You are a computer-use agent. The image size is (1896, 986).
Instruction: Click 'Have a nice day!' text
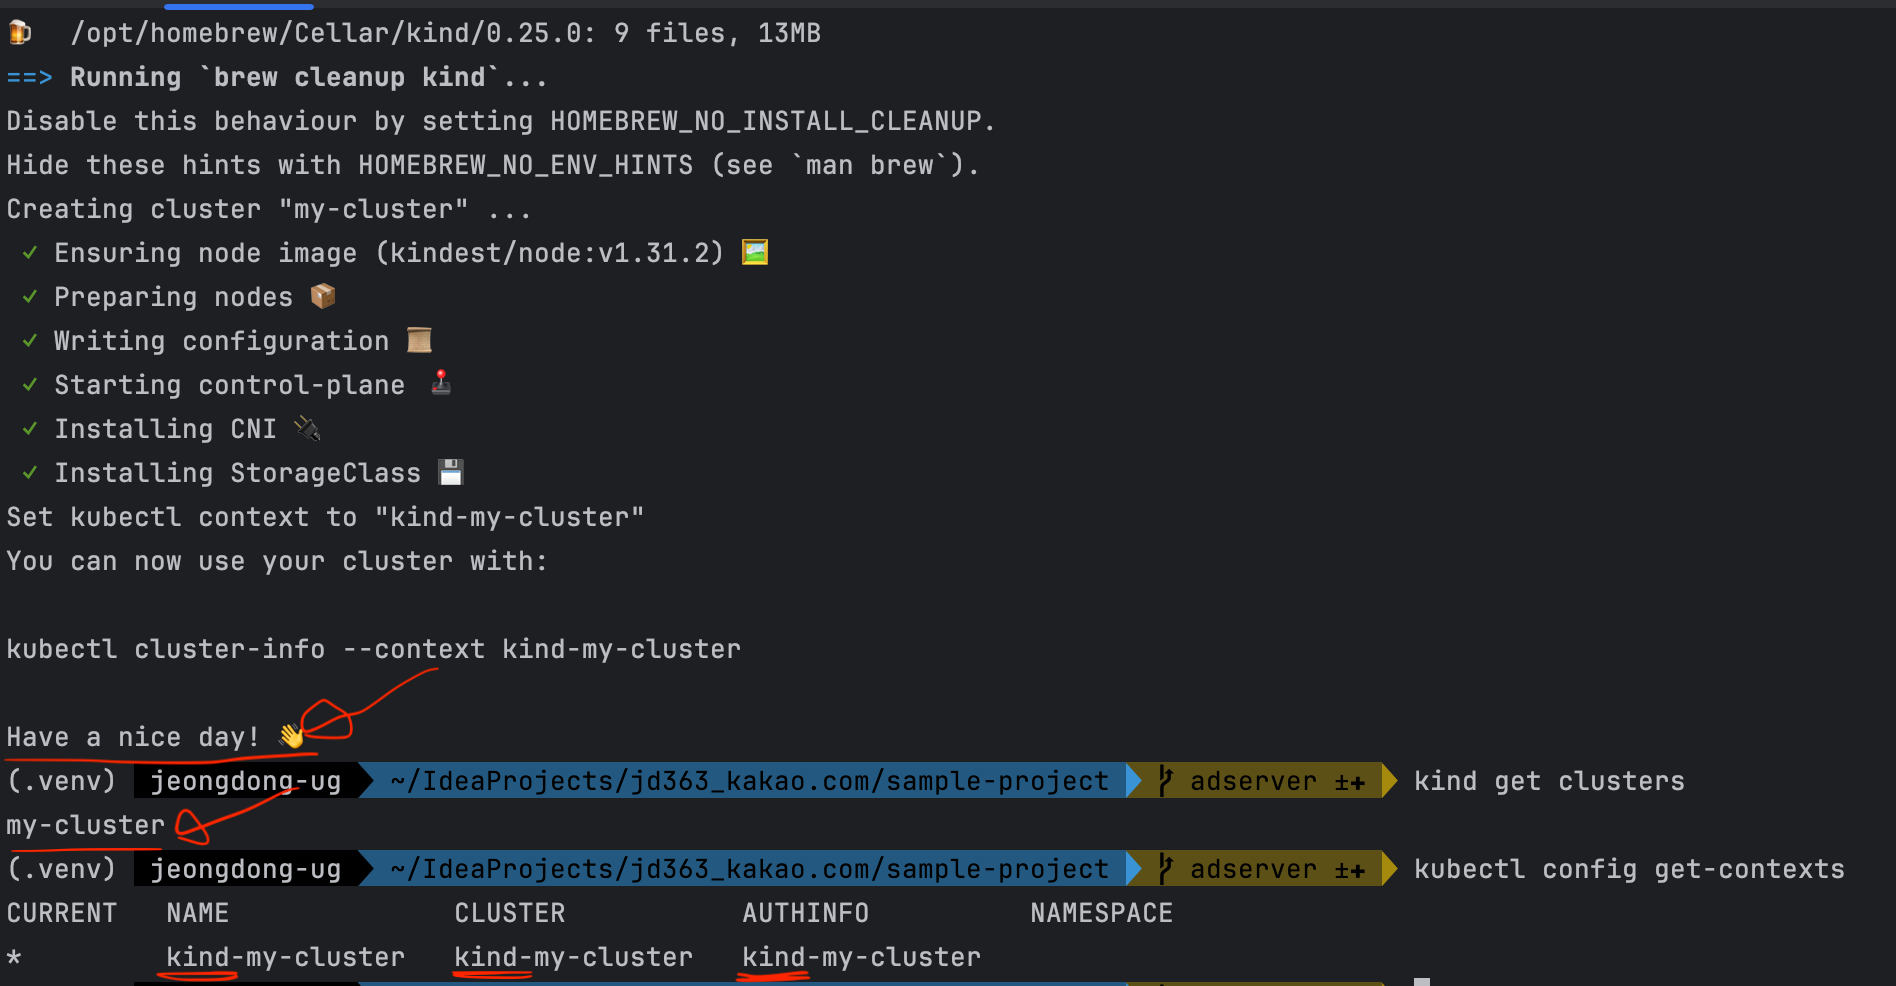[134, 737]
